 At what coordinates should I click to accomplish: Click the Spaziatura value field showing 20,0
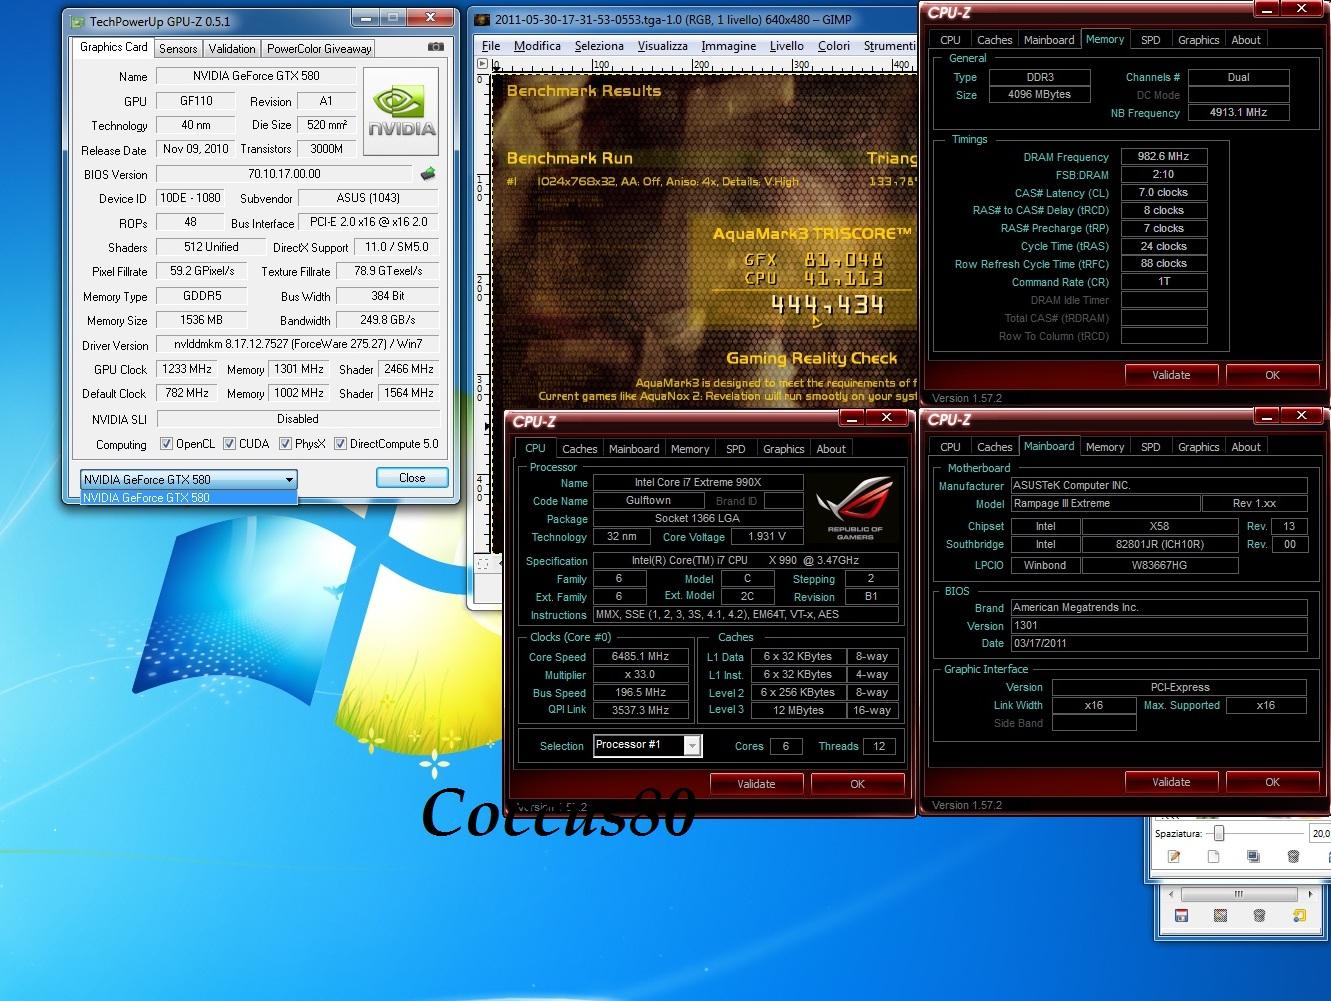point(1319,833)
